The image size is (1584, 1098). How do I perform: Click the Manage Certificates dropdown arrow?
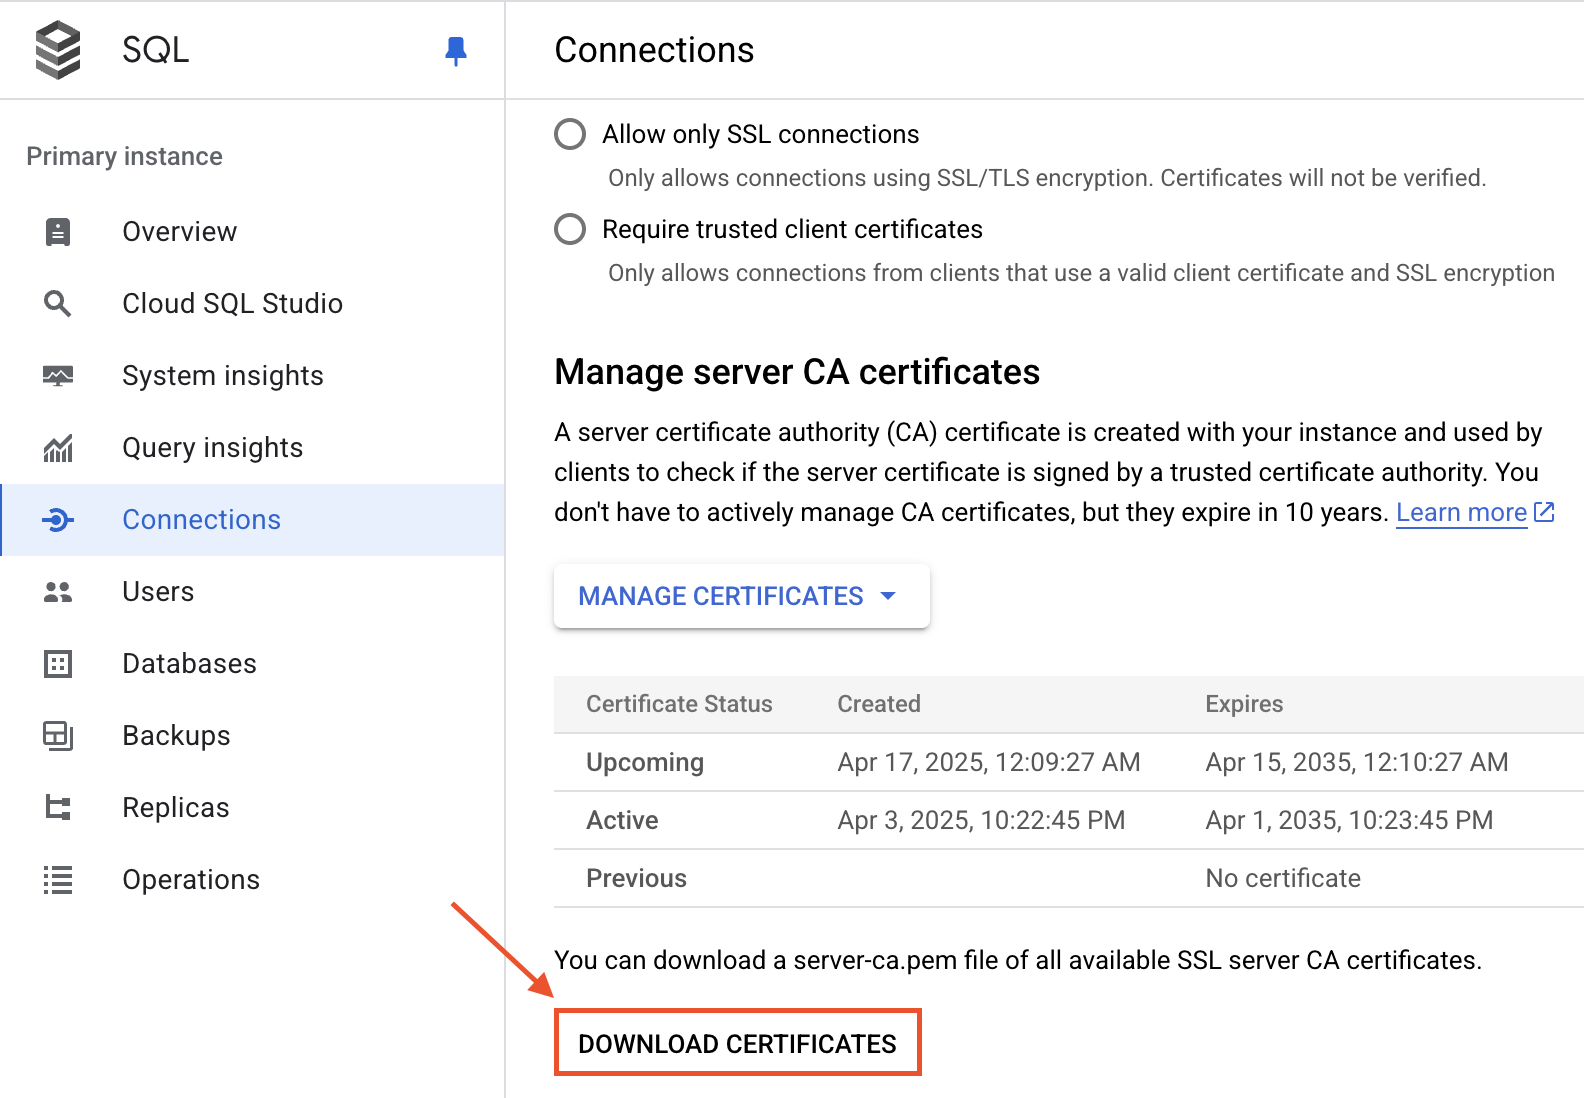(888, 596)
